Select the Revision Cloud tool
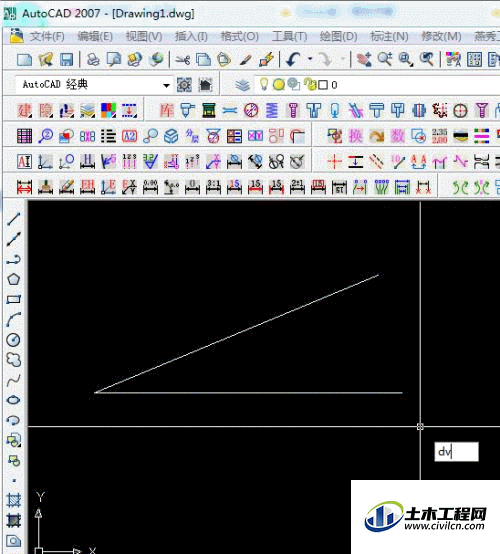Image resolution: width=500 pixels, height=554 pixels. pyautogui.click(x=14, y=360)
